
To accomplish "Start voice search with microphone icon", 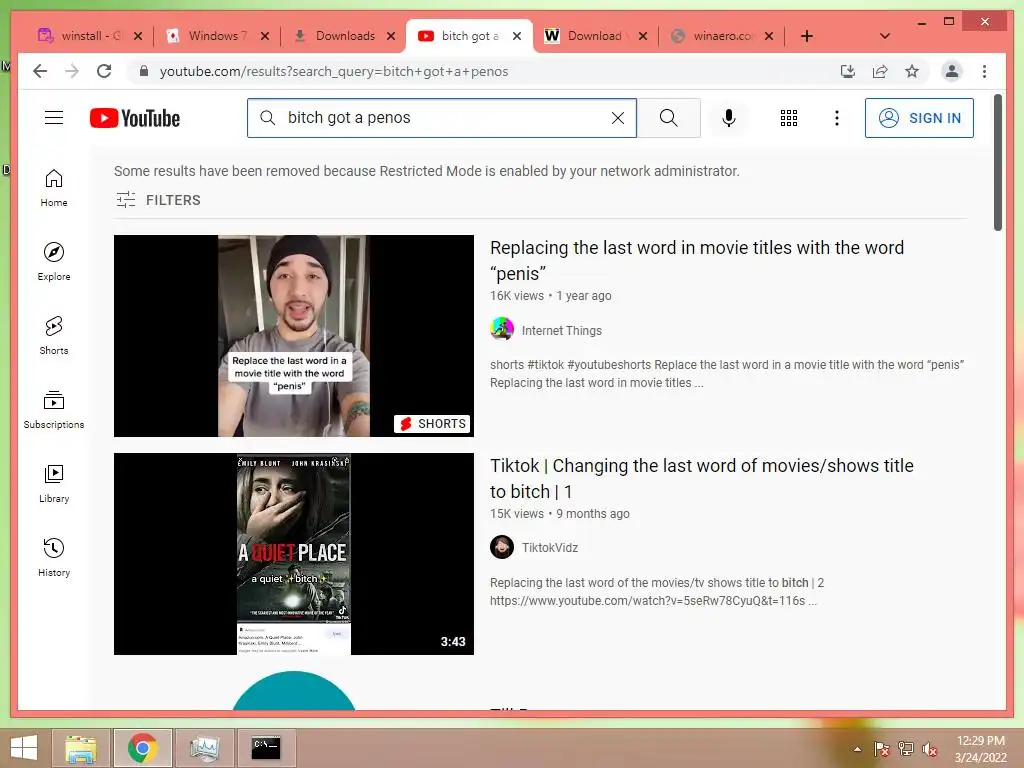I will pos(728,118).
